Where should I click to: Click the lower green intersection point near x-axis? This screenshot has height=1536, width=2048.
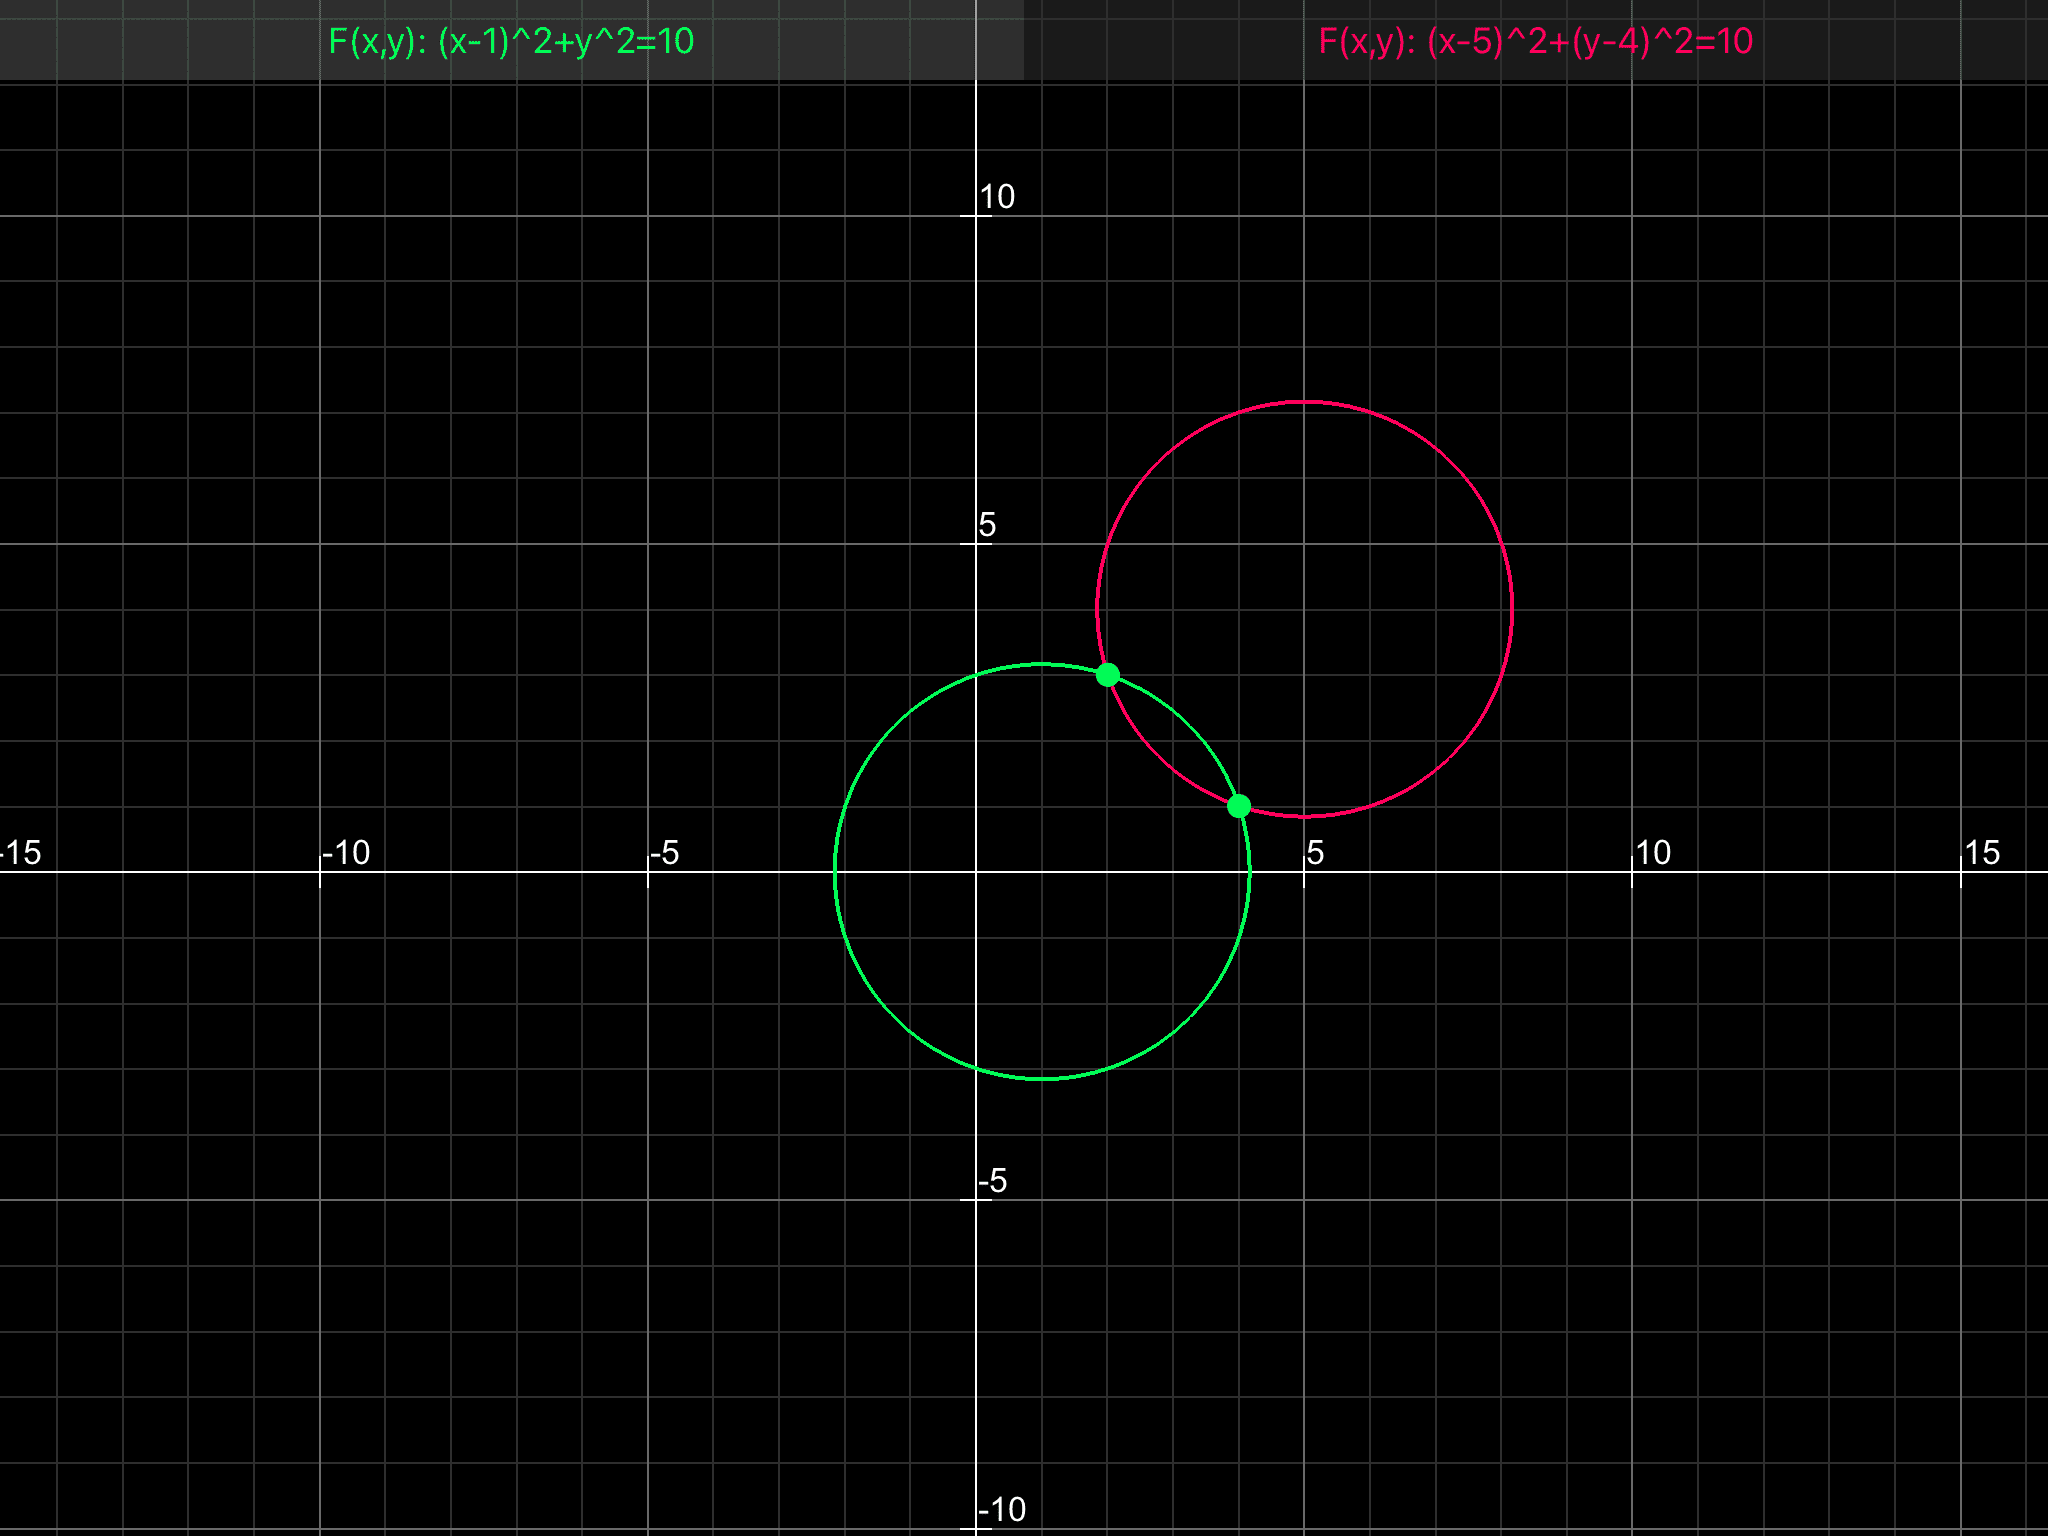[x=1239, y=806]
